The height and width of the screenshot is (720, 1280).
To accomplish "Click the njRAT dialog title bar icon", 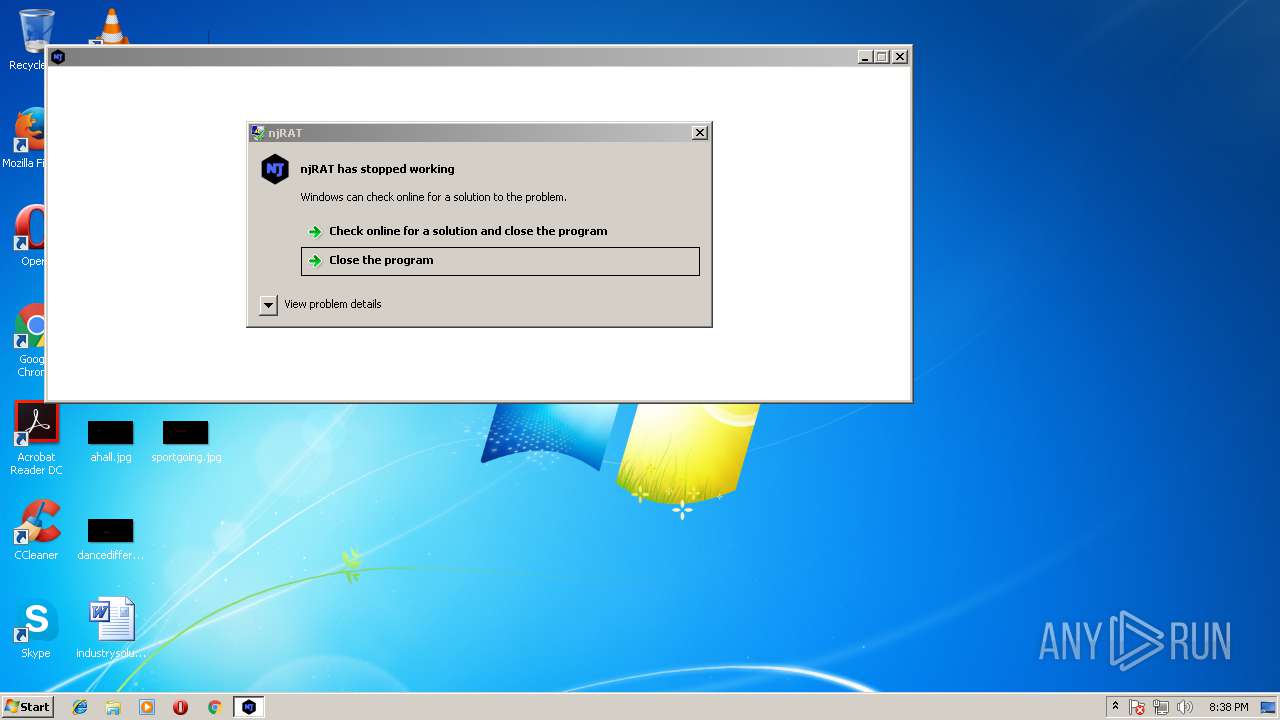I will click(258, 133).
